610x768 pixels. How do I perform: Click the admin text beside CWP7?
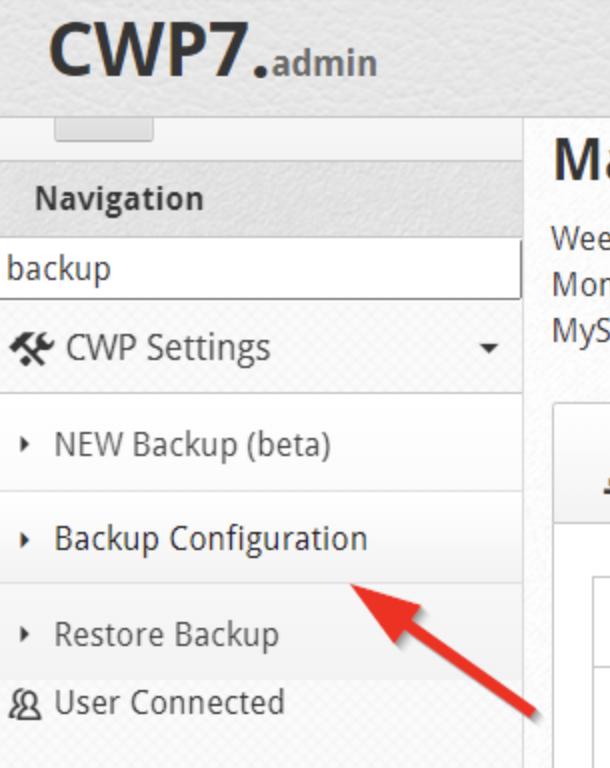(x=324, y=63)
